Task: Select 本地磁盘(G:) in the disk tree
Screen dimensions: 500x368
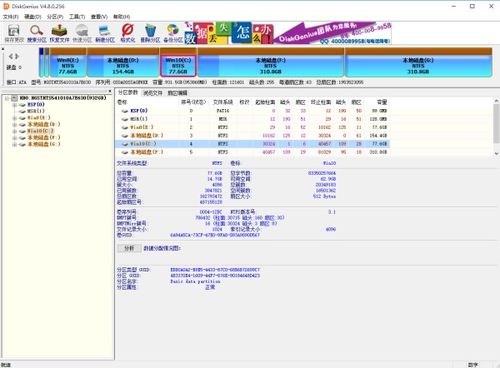Action: point(44,144)
